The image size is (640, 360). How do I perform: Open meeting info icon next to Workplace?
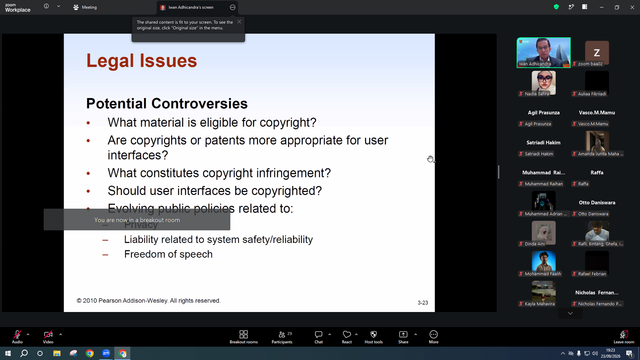(46, 7)
